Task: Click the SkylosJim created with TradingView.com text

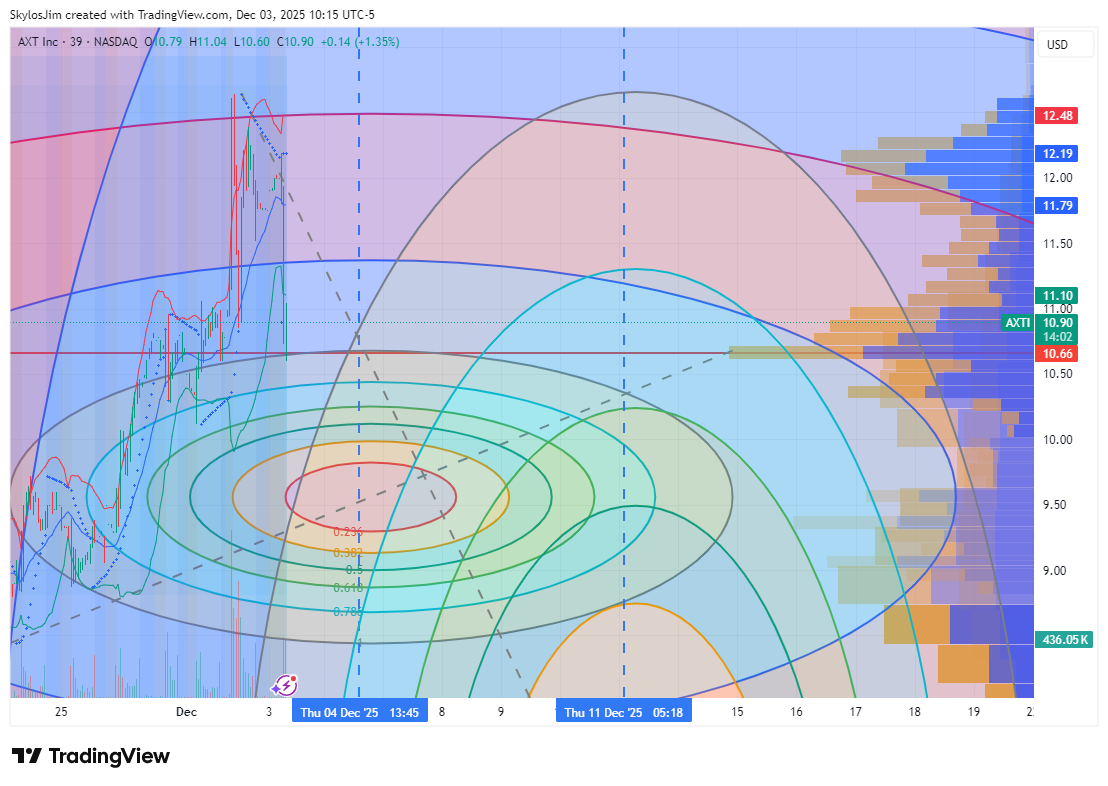Action: [192, 15]
